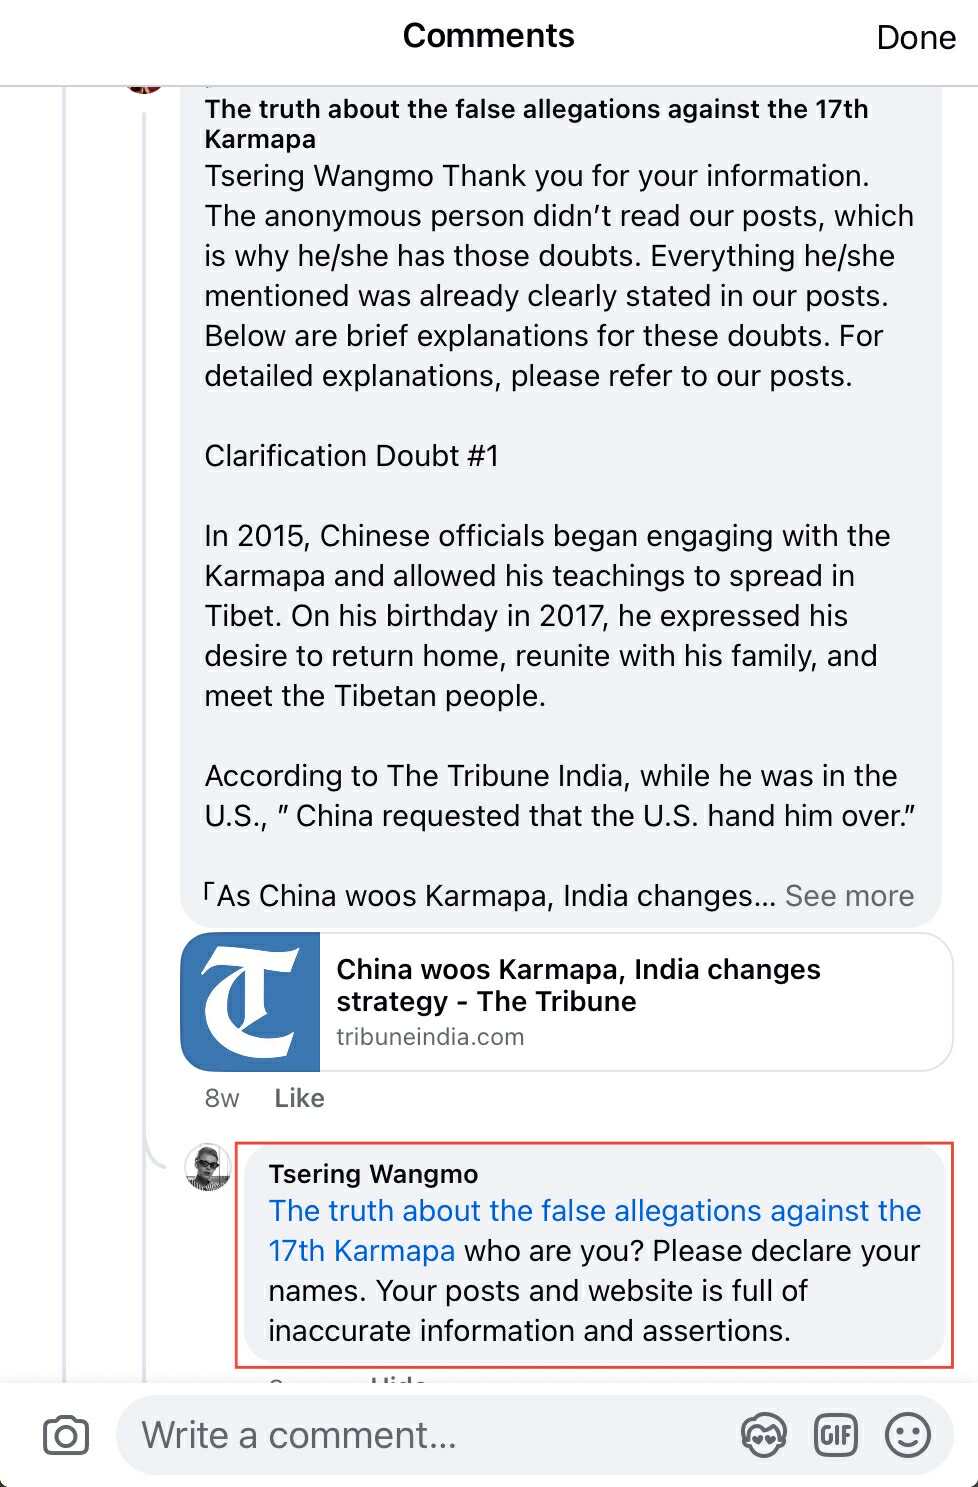Tap the 8w timestamp
The image size is (978, 1487).
coord(222,1098)
